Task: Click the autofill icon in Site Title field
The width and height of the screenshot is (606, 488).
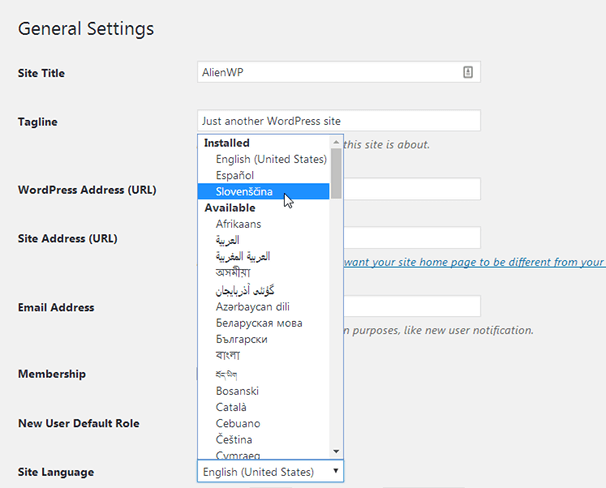Action: pyautogui.click(x=467, y=72)
